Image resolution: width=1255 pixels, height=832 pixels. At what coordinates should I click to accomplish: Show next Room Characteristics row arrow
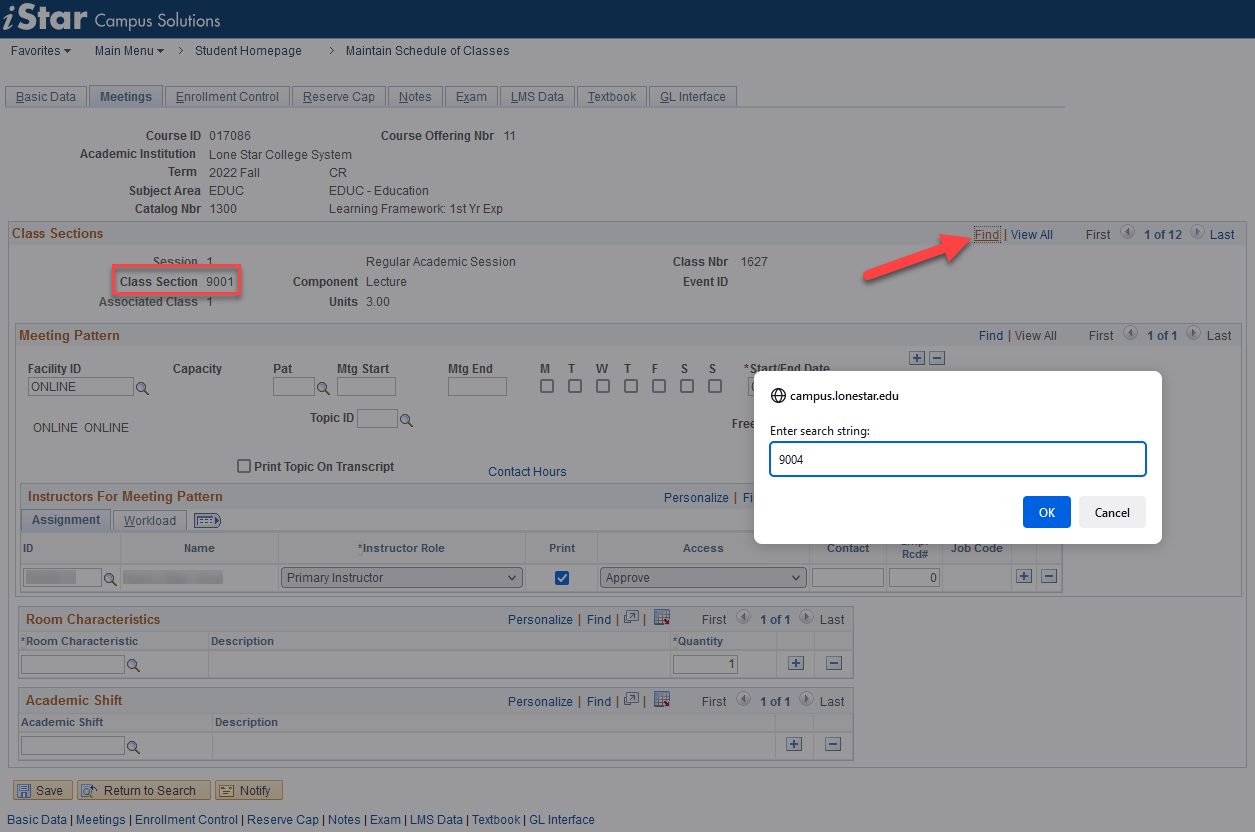tap(806, 618)
